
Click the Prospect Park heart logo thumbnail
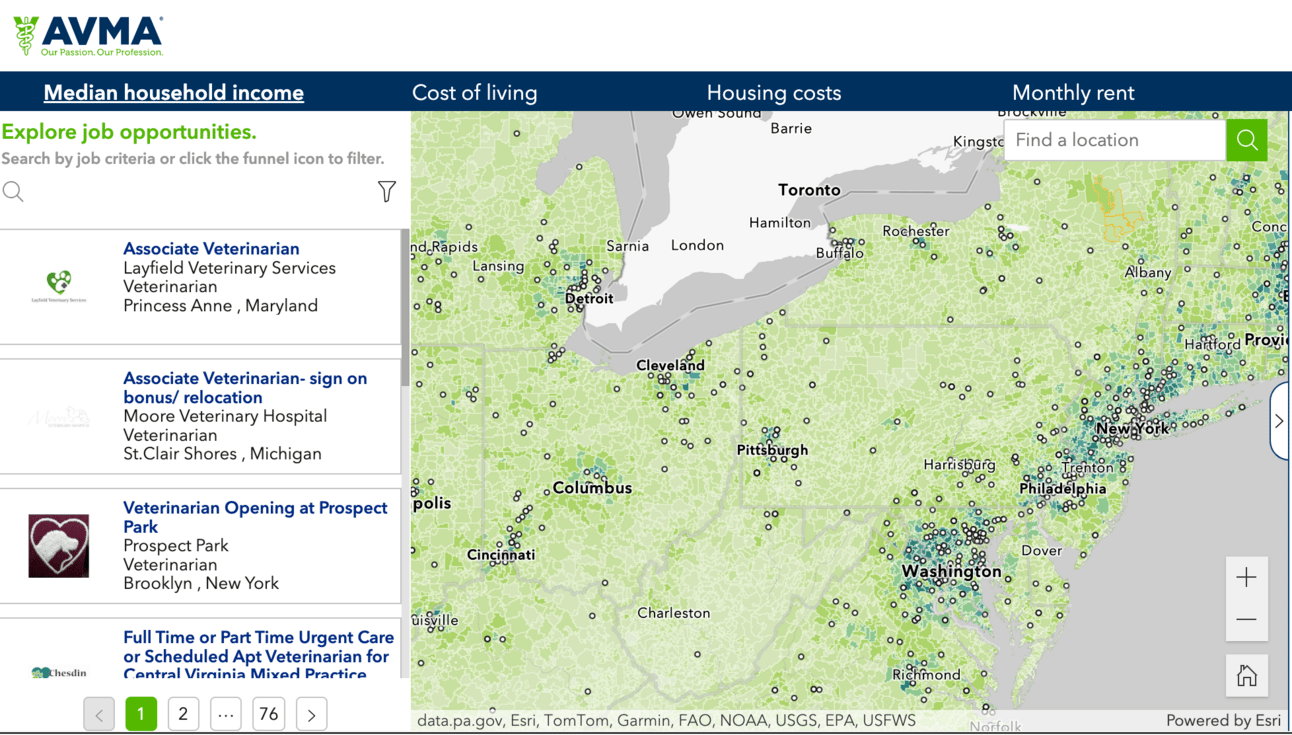pos(59,546)
